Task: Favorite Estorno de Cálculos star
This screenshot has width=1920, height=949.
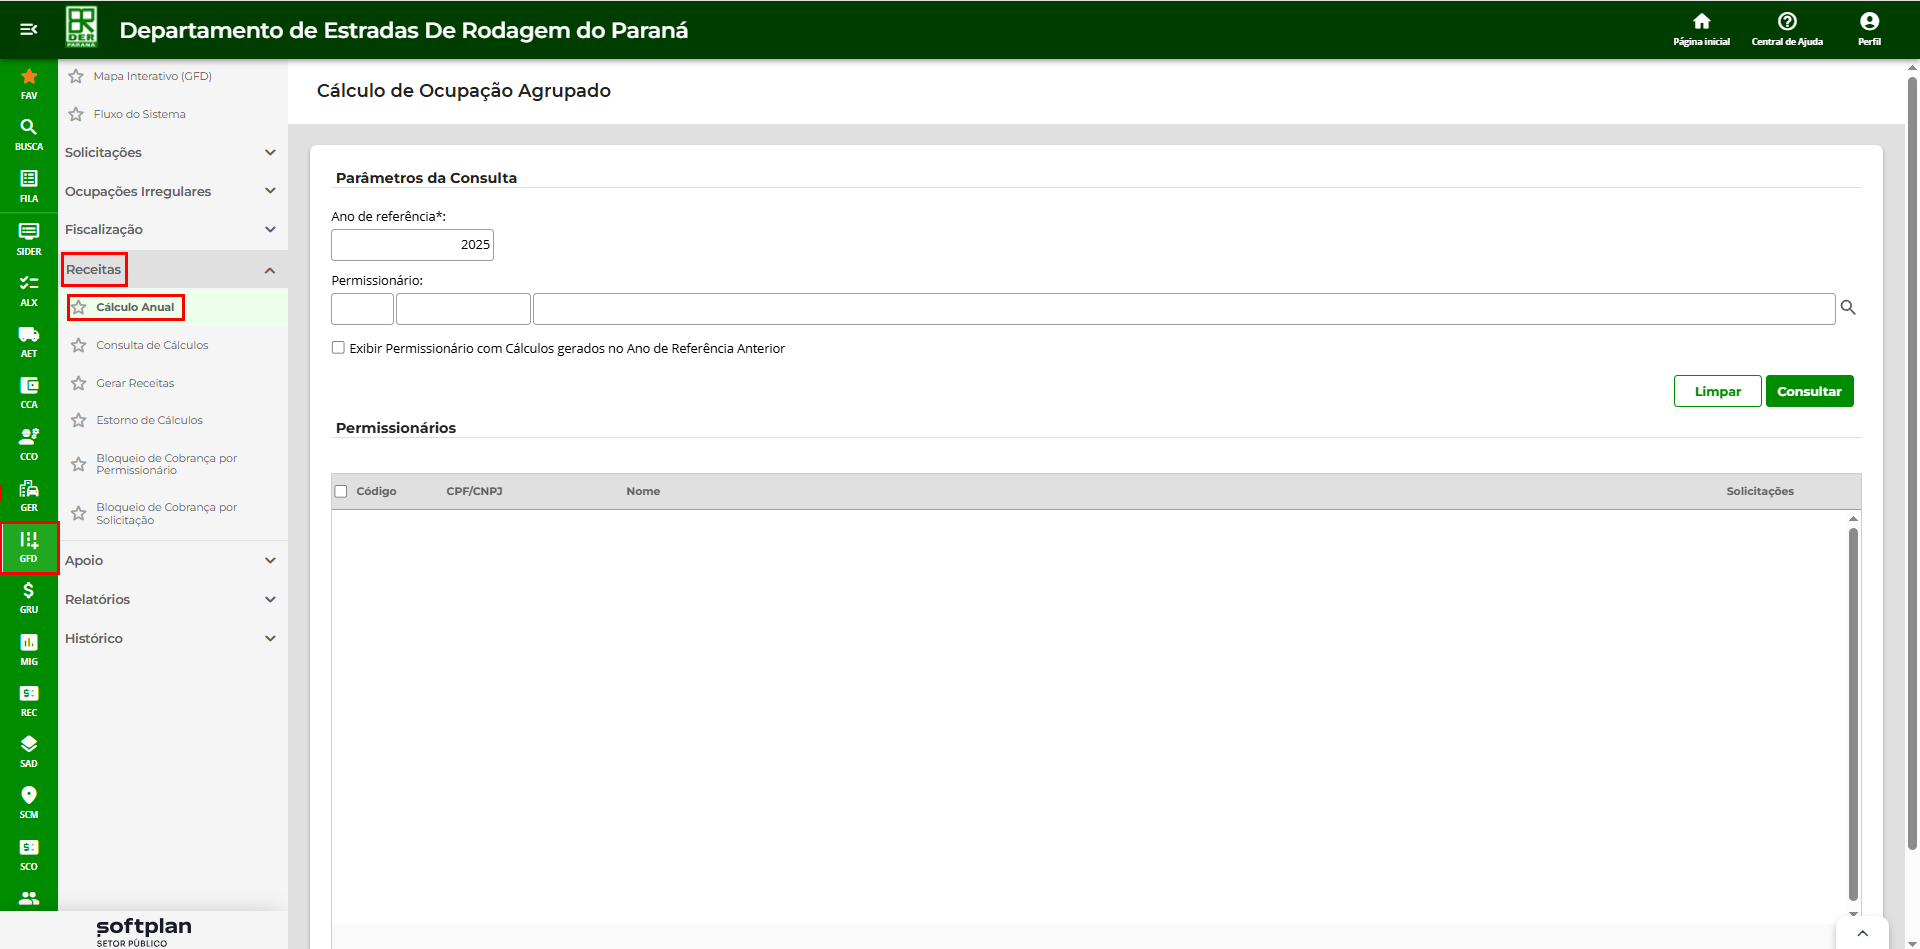Action: click(x=79, y=420)
